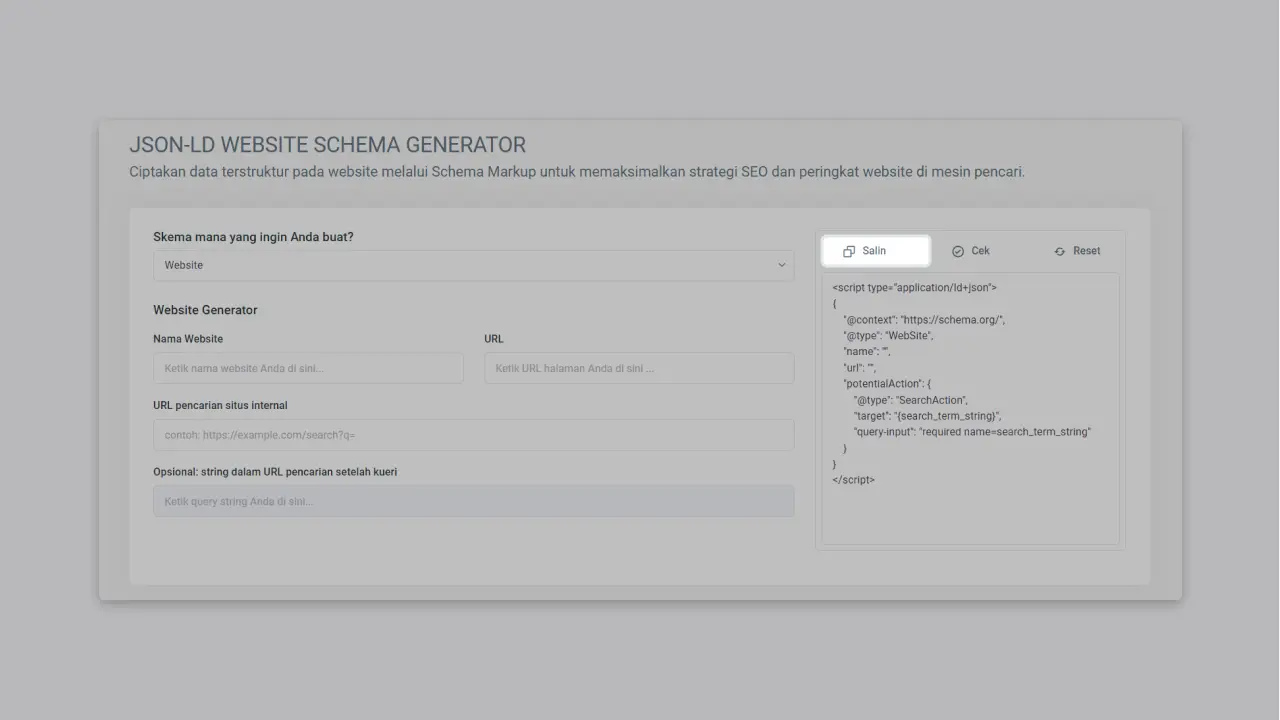Click the Nama Website input field

308,368
